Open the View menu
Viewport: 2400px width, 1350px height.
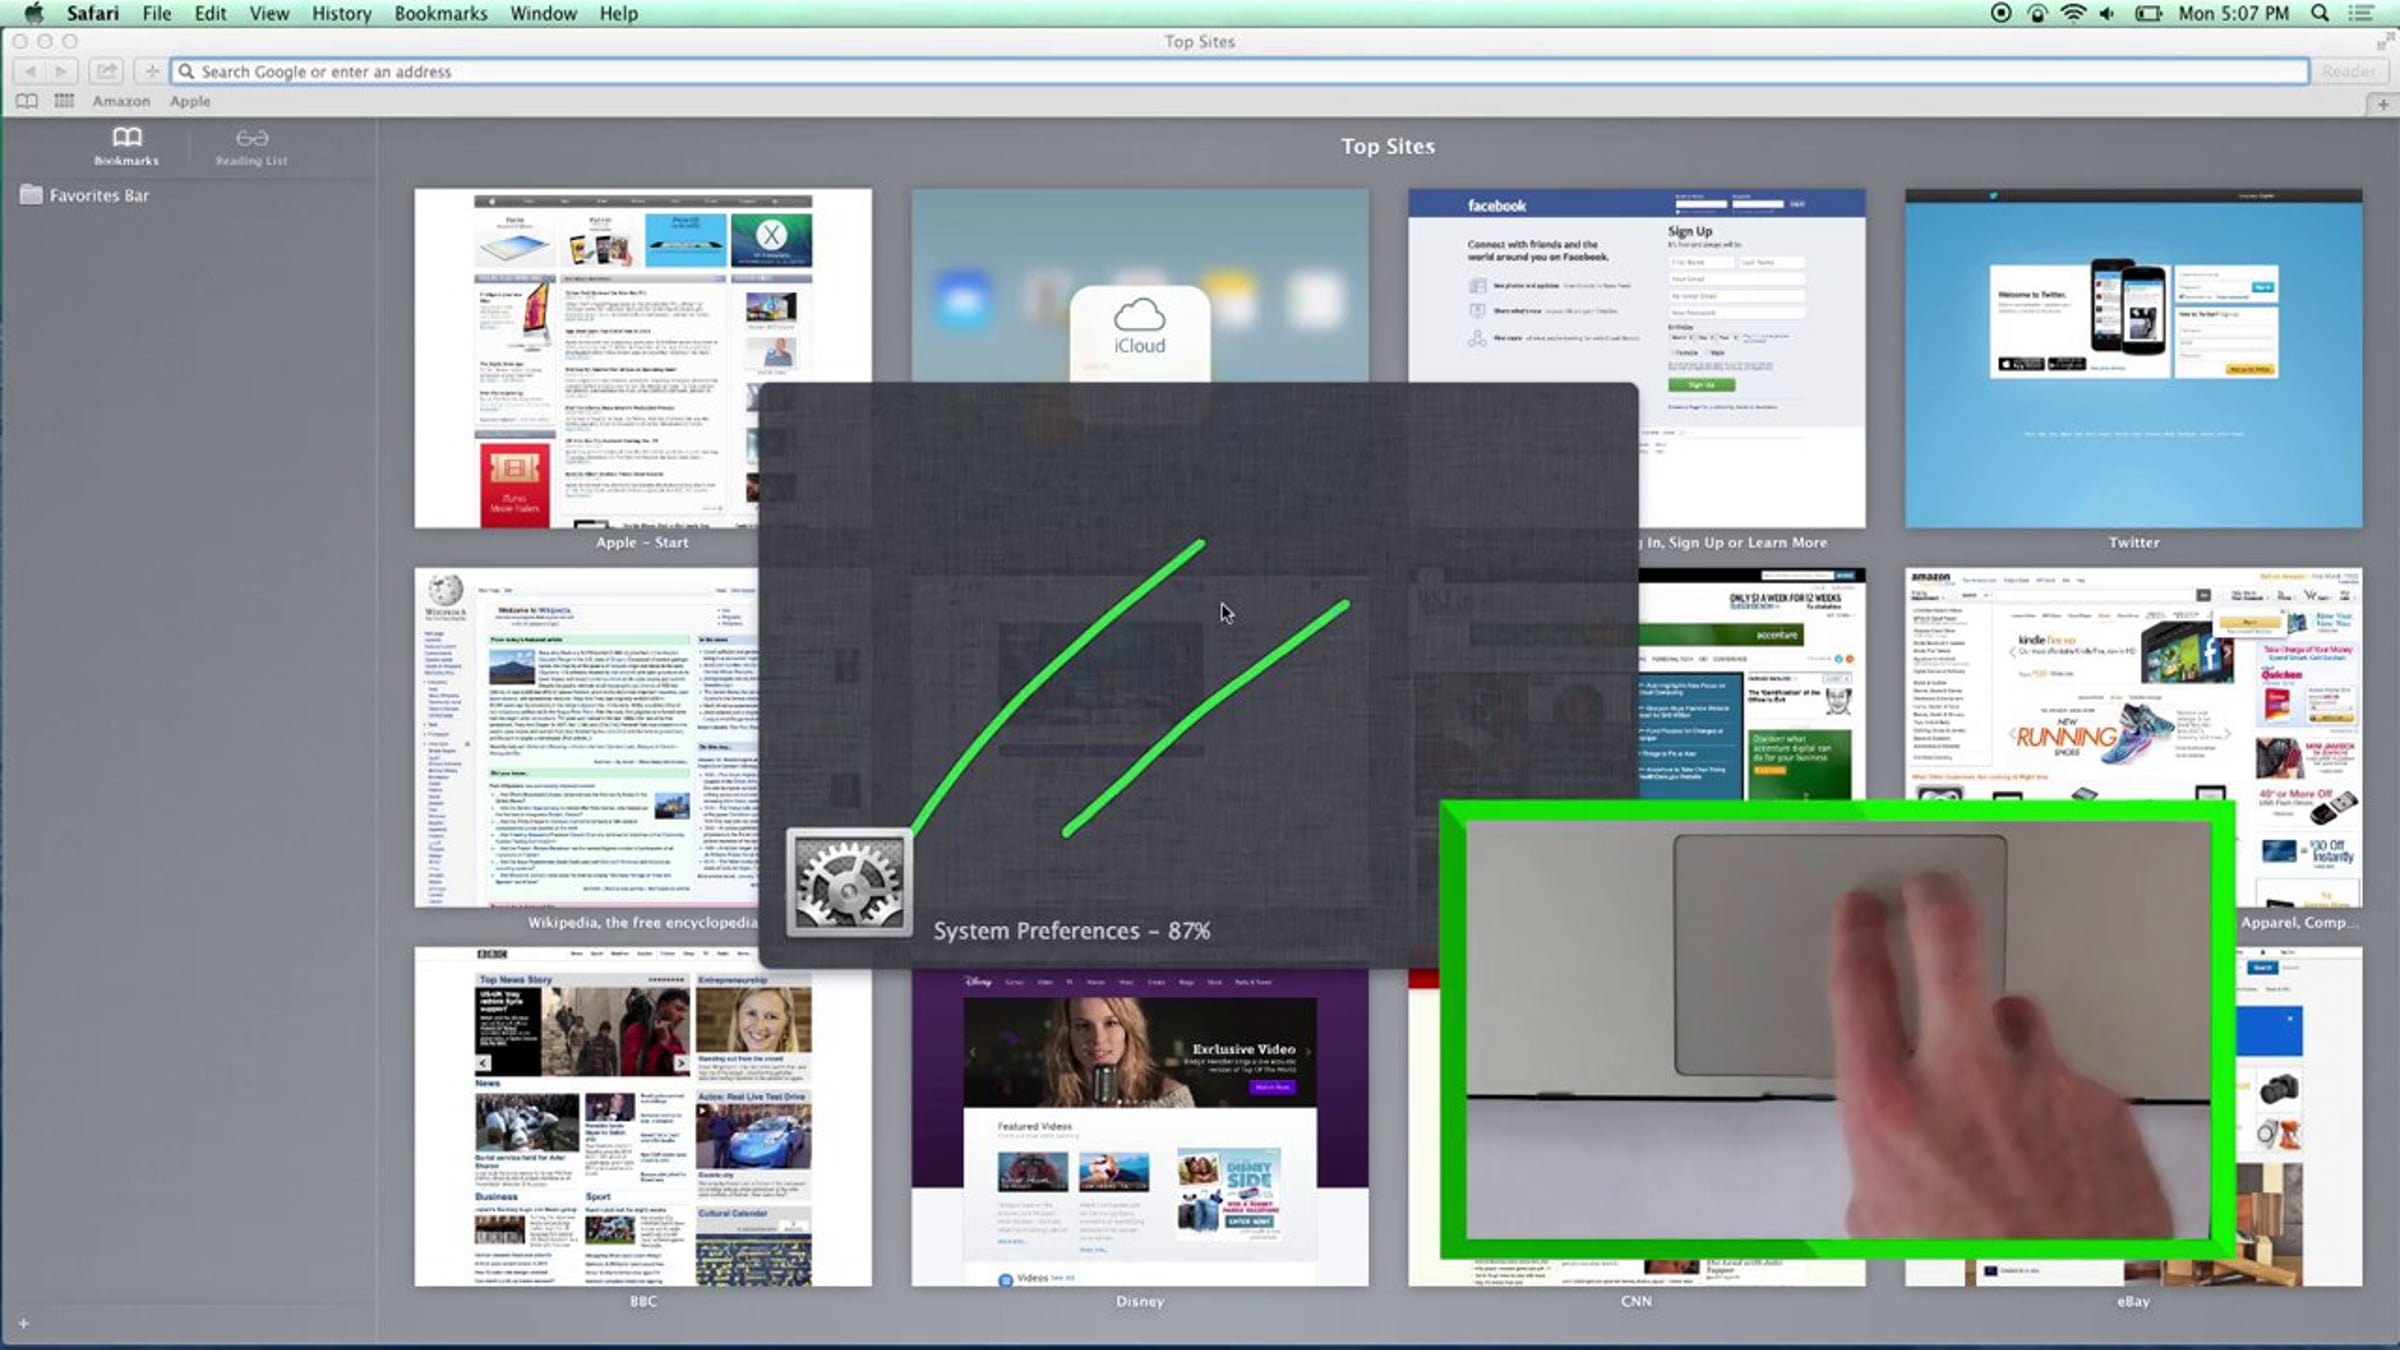[x=269, y=13]
